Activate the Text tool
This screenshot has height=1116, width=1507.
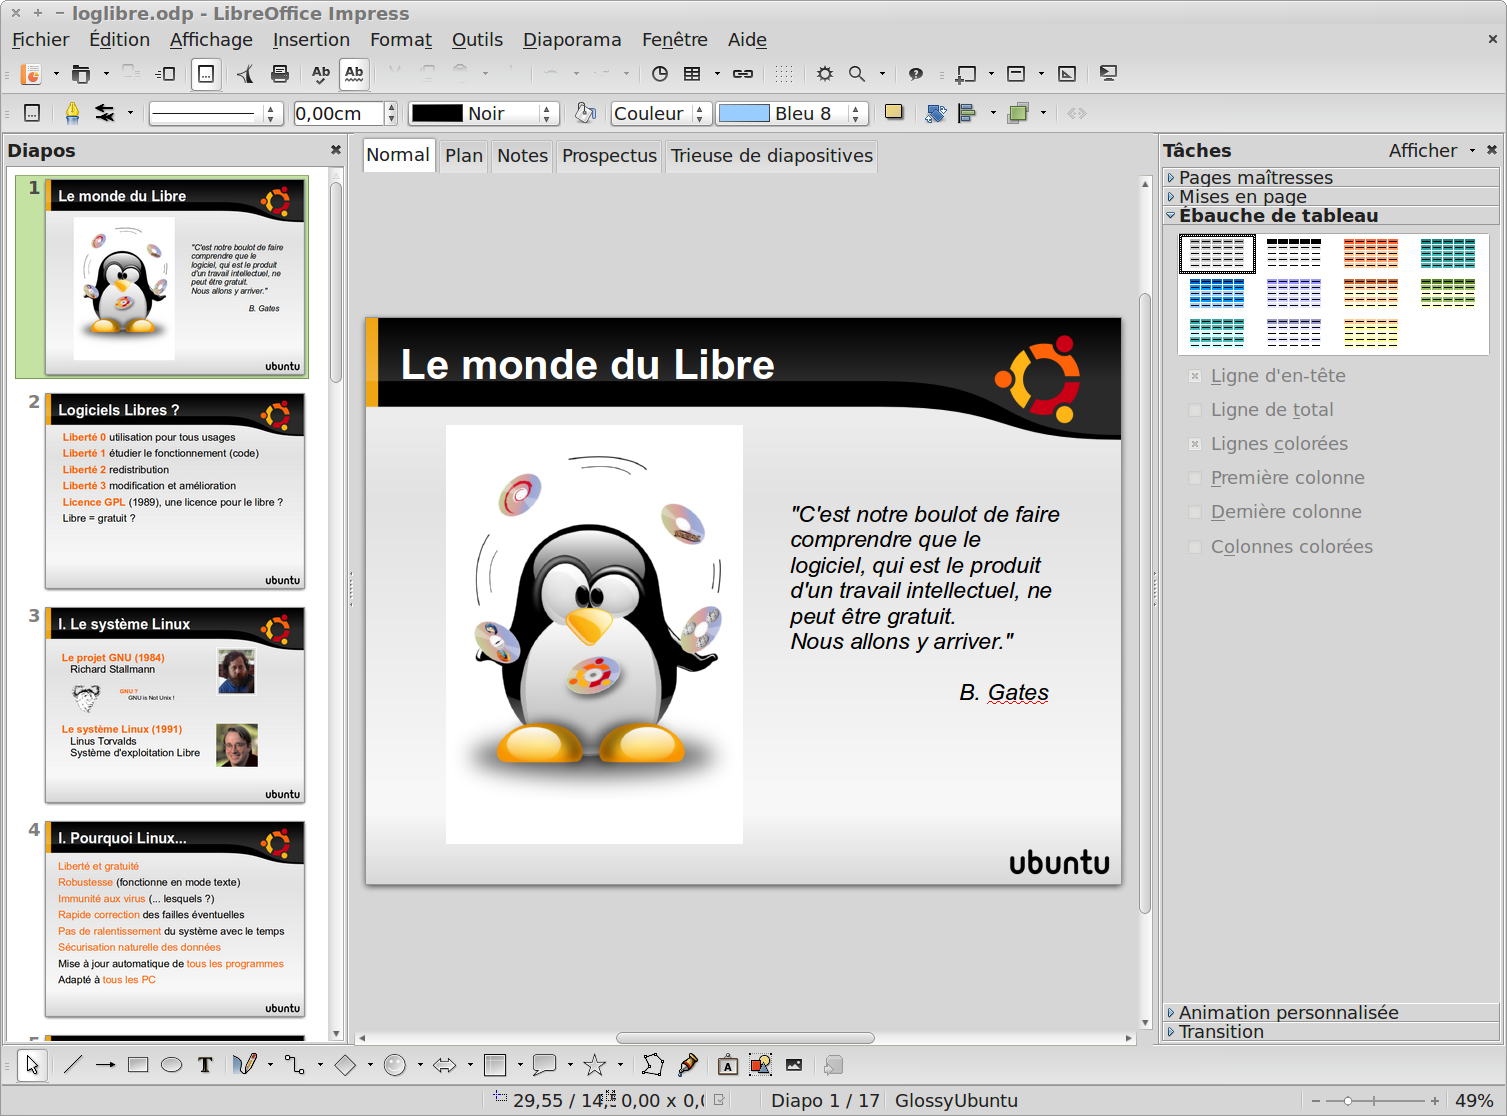click(205, 1065)
